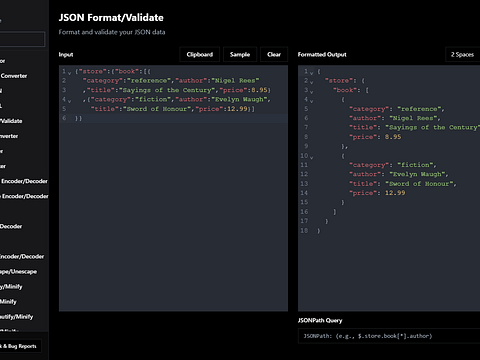Clear the input with the Clear button
This screenshot has width=480, height=360.
274,55
